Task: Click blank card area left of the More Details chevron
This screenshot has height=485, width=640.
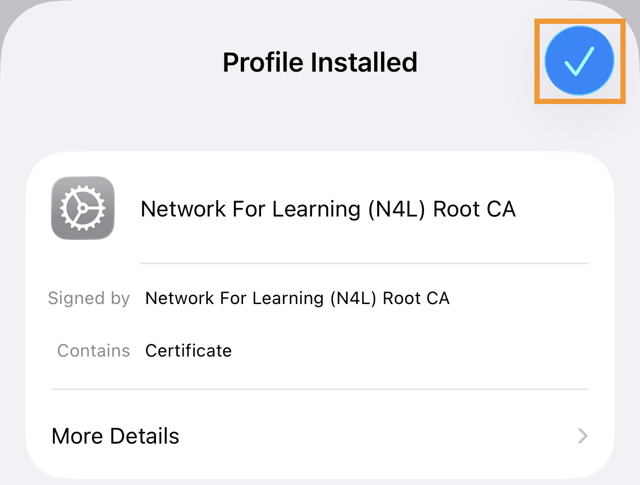Action: [x=400, y=436]
